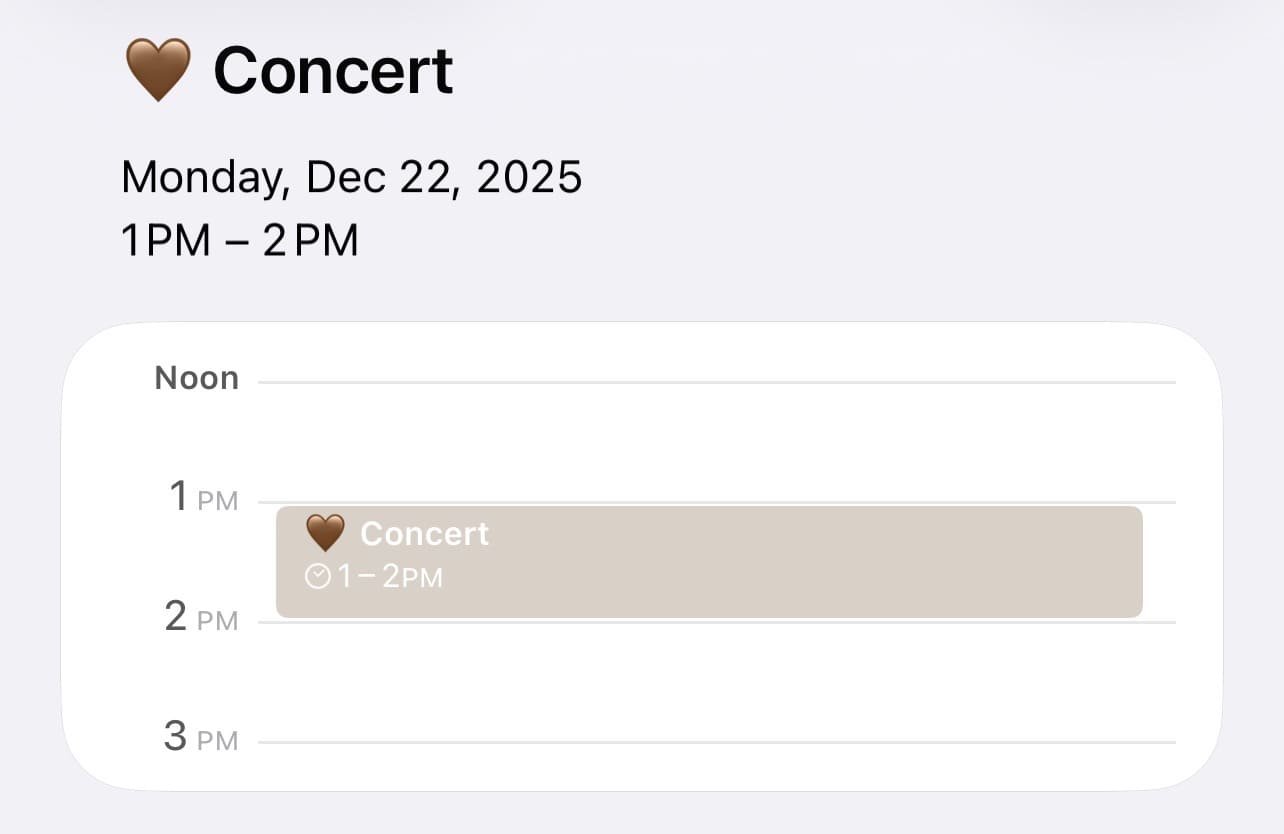Click empty space below the 3 PM line

click(x=715, y=767)
